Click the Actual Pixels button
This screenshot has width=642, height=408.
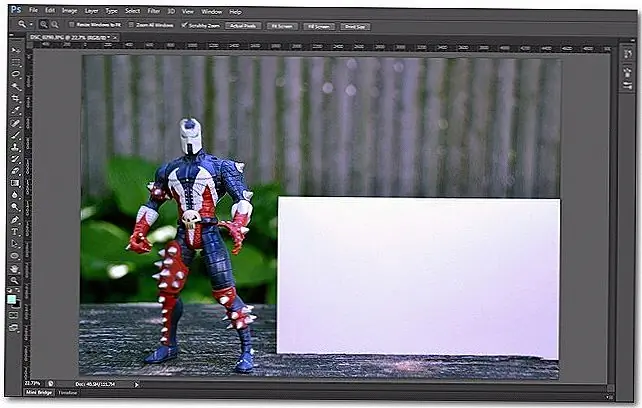[x=241, y=25]
